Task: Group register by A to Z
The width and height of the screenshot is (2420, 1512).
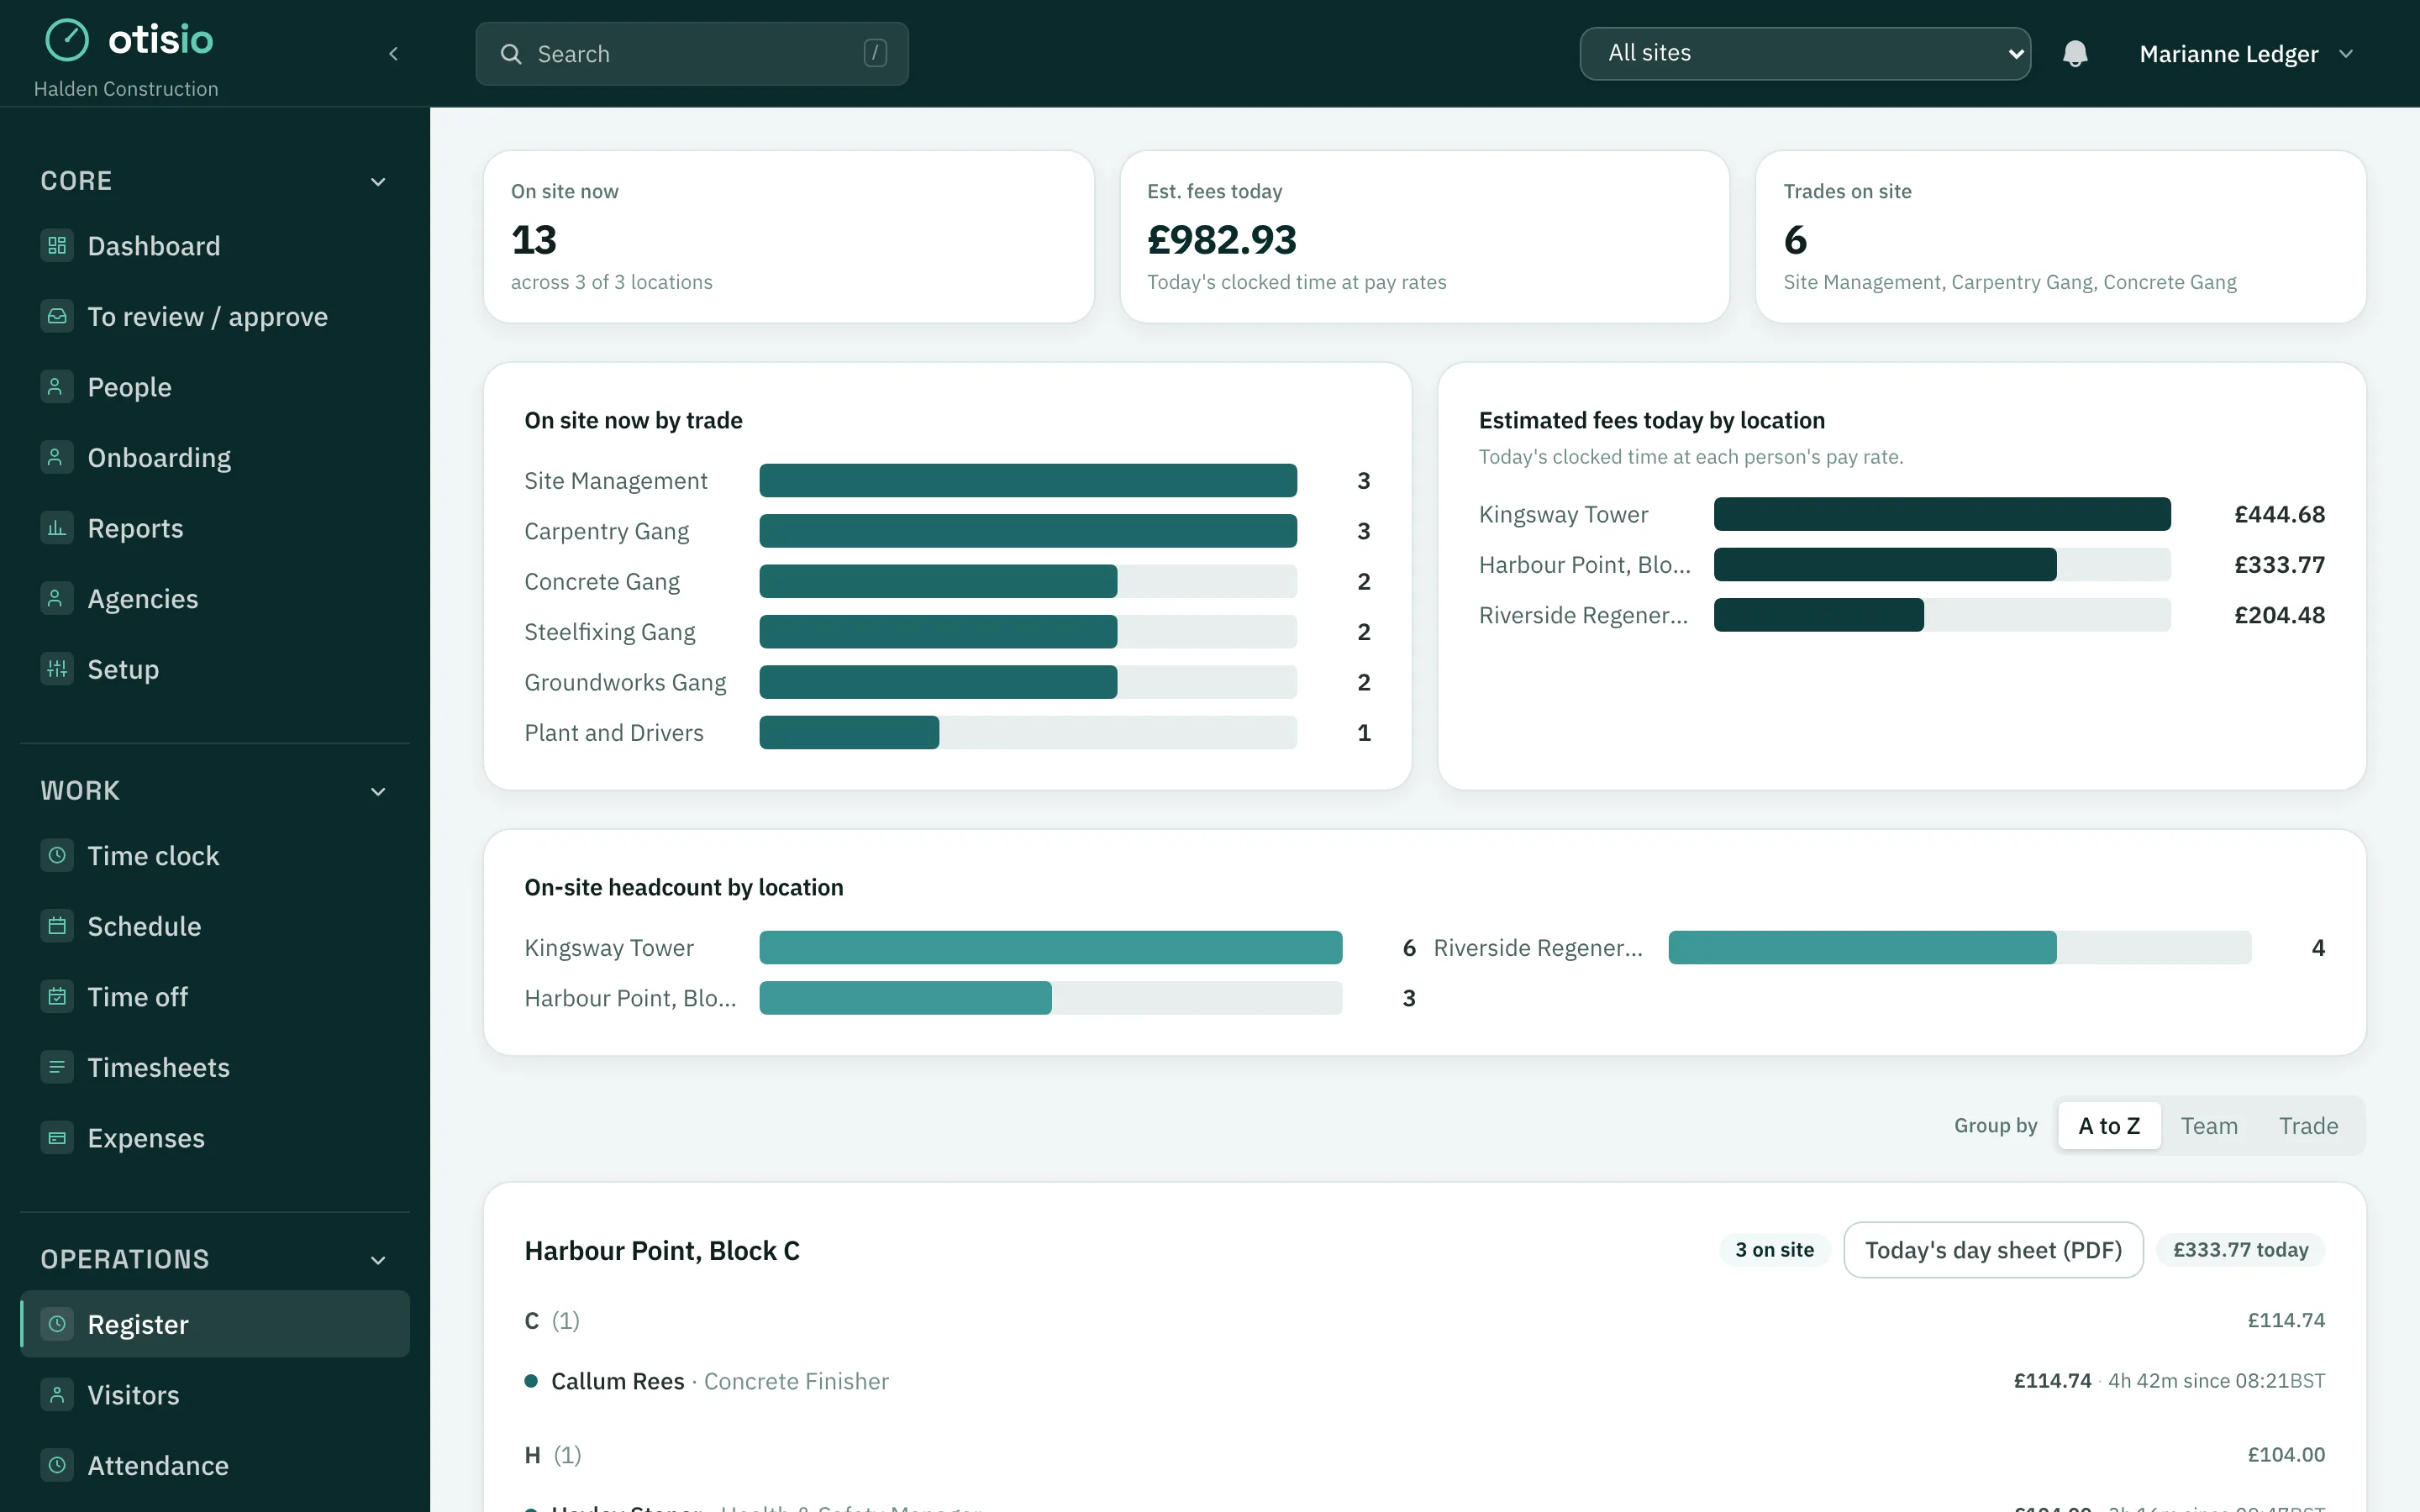Action: coord(2109,1126)
